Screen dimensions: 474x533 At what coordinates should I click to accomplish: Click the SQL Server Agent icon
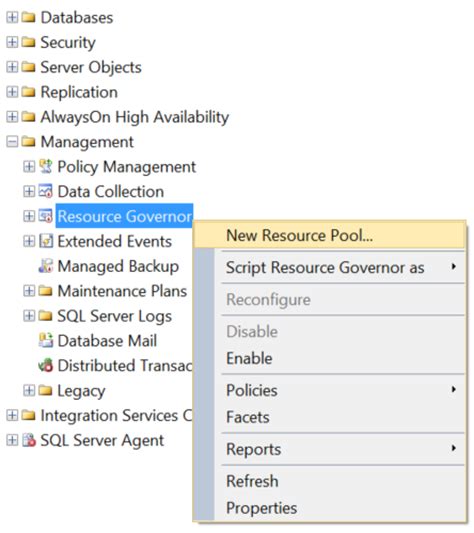(29, 440)
